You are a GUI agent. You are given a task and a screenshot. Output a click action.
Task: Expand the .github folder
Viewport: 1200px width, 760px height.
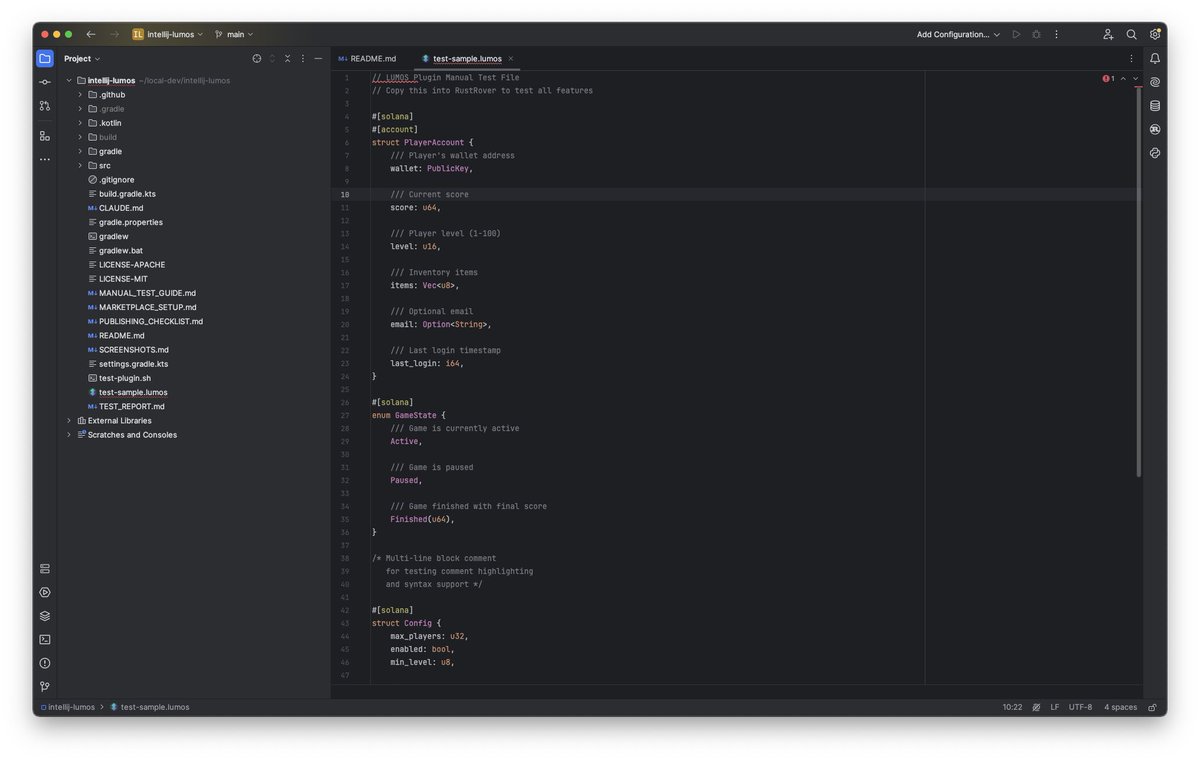click(x=80, y=95)
